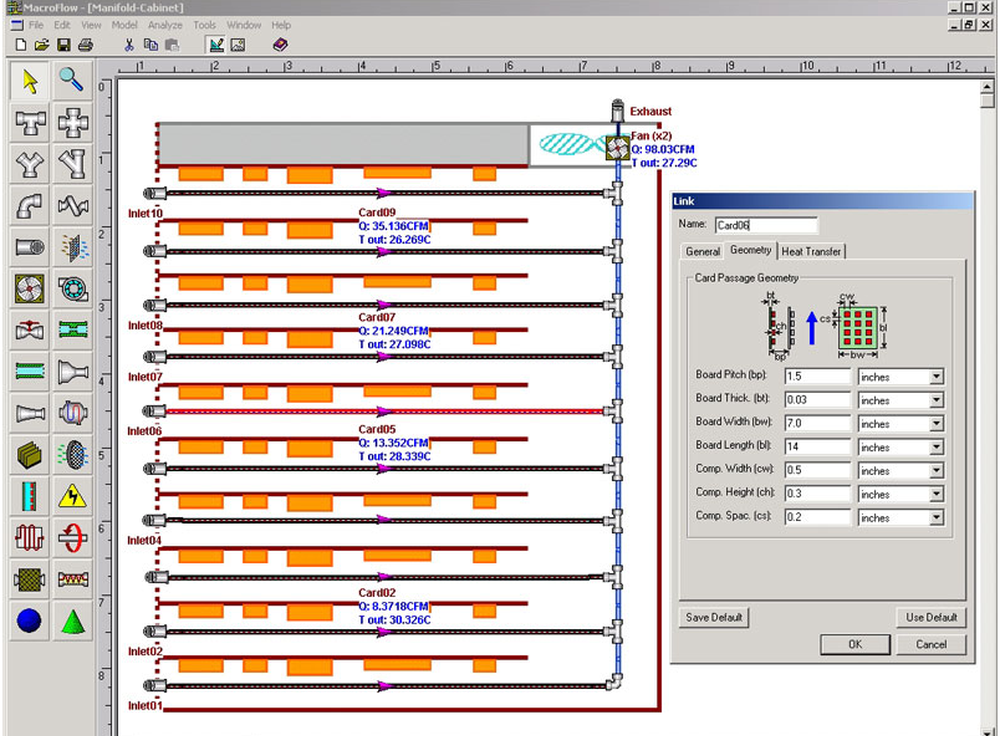Select the mesh screen filter icon

29,578
